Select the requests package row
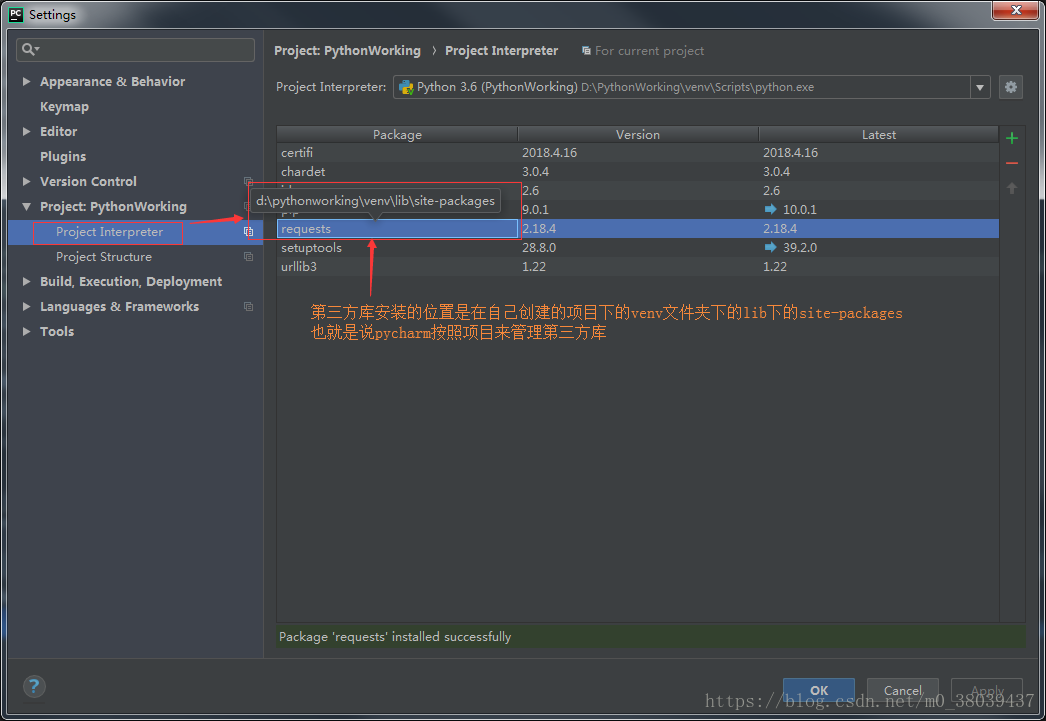The image size is (1046, 721). coord(638,229)
